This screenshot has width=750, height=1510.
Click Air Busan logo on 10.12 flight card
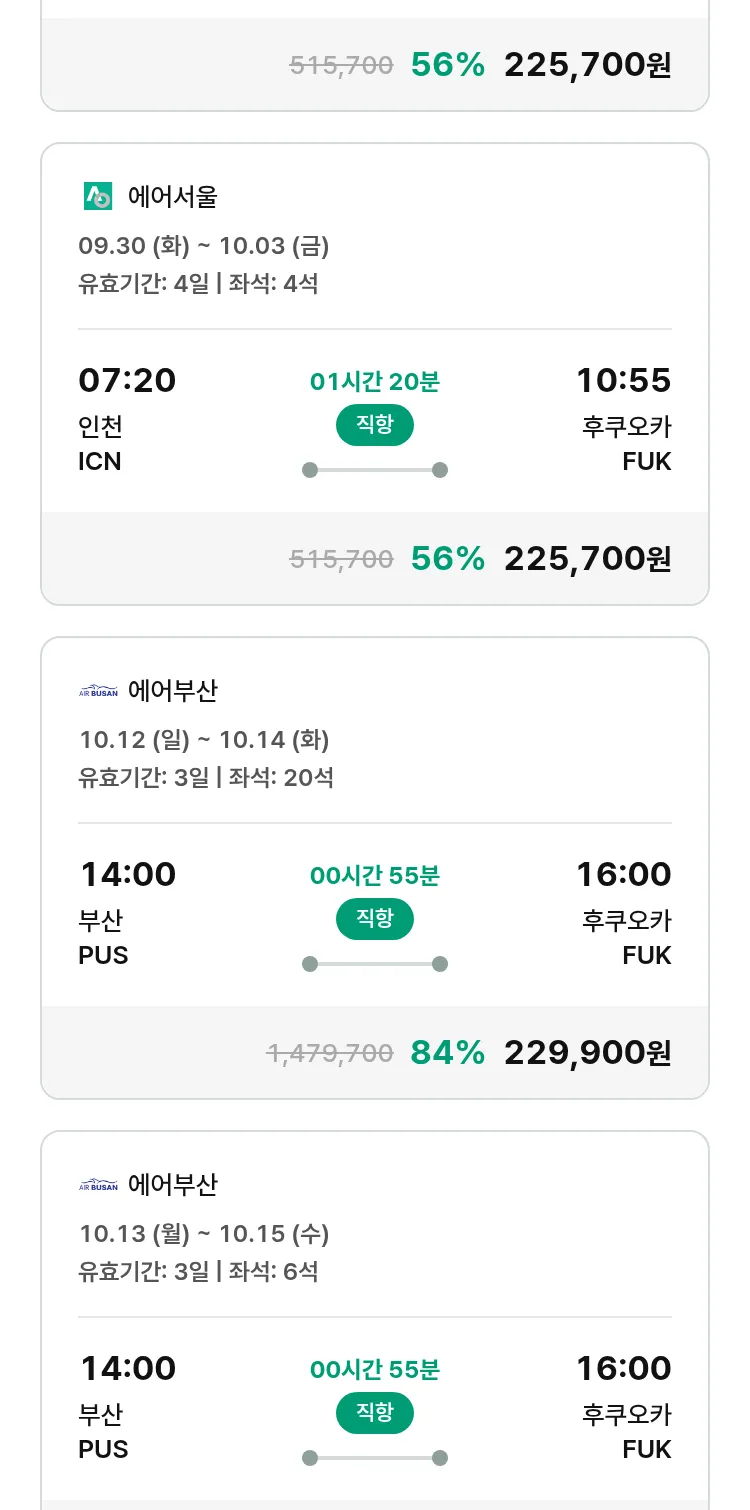(98, 691)
